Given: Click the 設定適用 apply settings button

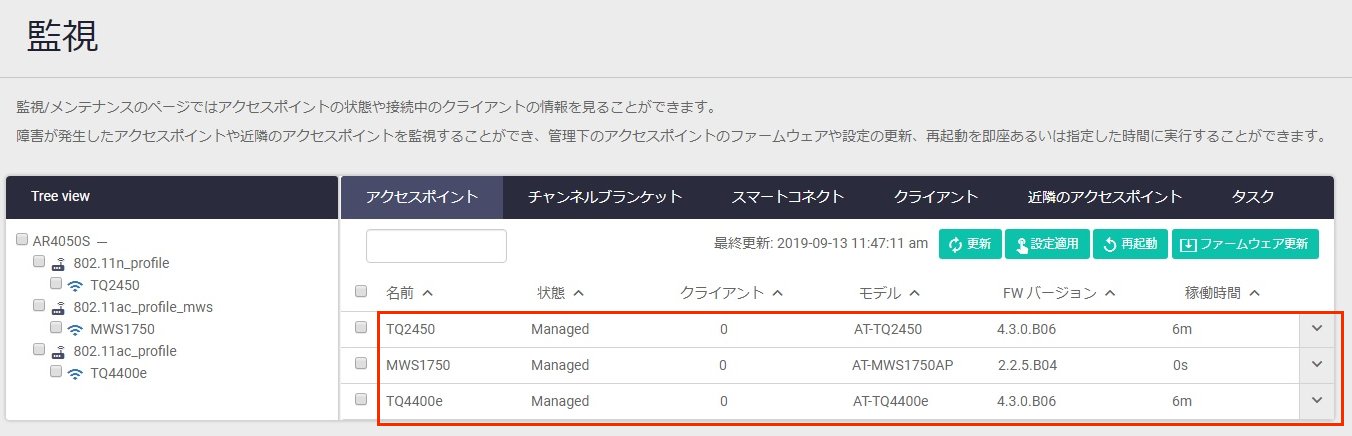Looking at the screenshot, I should coord(1046,245).
